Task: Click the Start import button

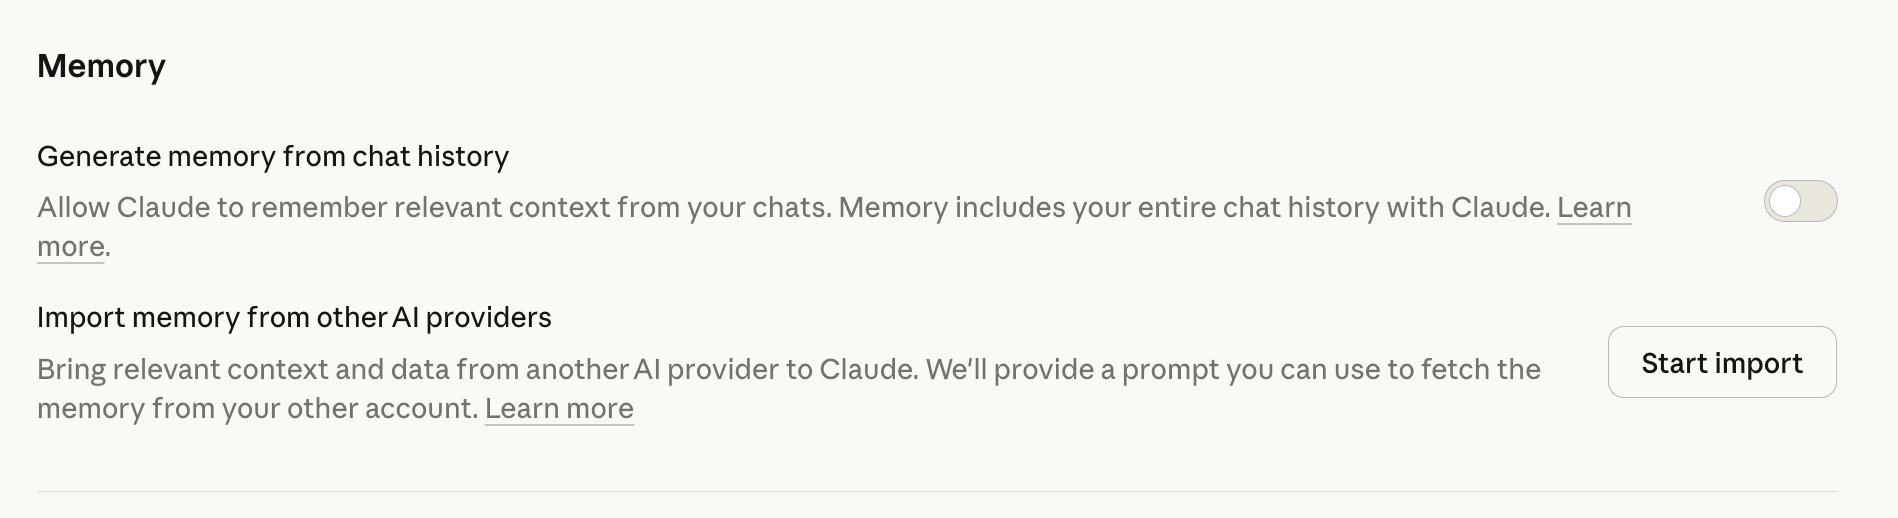Action: tap(1721, 363)
